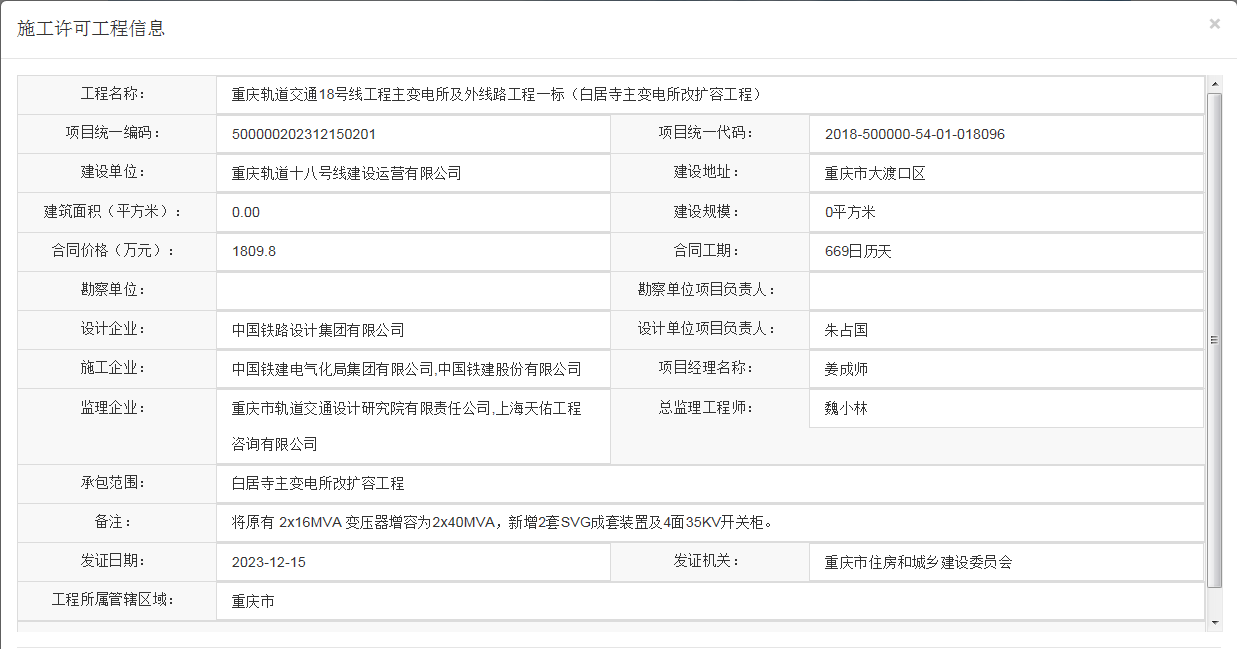Viewport: 1237px width, 649px height.
Task: Click chief supervisor name 魏小林
Action: 846,408
